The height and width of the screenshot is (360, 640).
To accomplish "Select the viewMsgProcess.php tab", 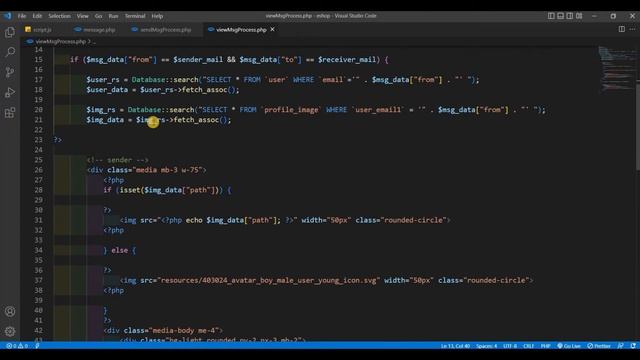I will (241, 30).
